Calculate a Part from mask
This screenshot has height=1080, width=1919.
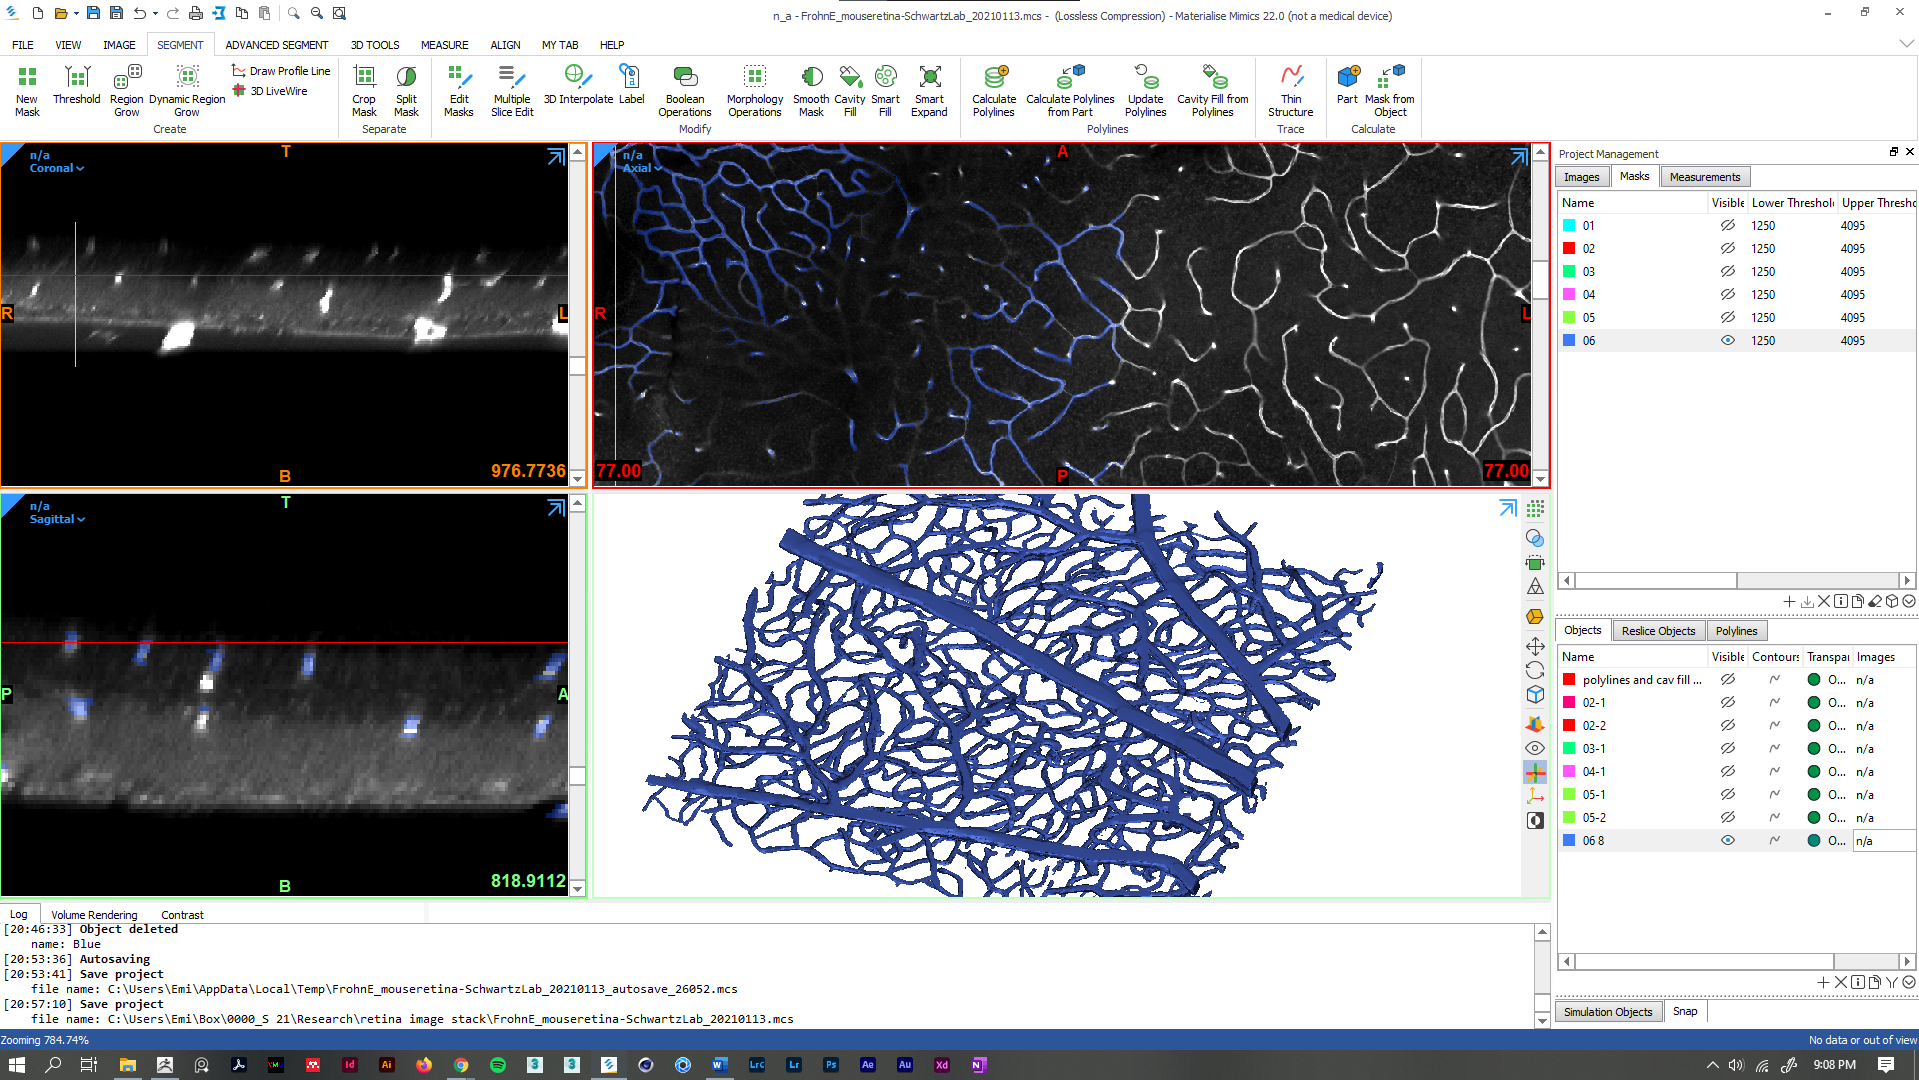pyautogui.click(x=1347, y=86)
